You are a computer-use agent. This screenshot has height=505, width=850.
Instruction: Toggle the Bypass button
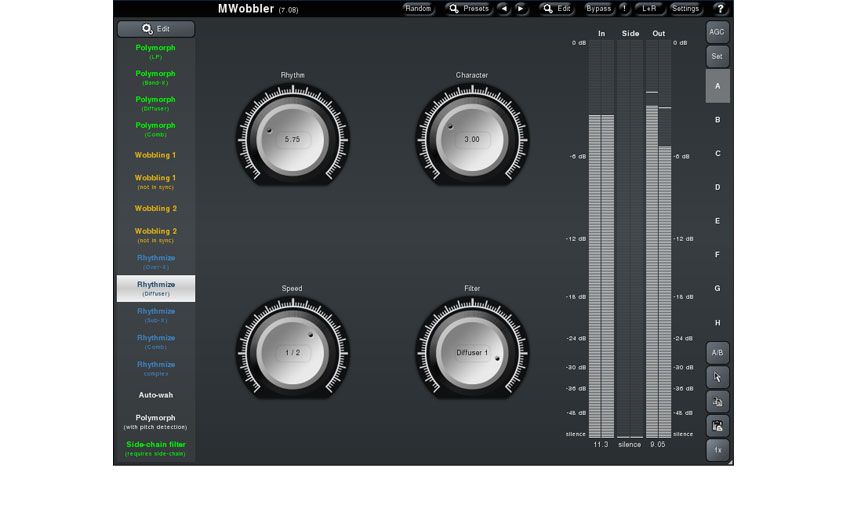pyautogui.click(x=598, y=9)
